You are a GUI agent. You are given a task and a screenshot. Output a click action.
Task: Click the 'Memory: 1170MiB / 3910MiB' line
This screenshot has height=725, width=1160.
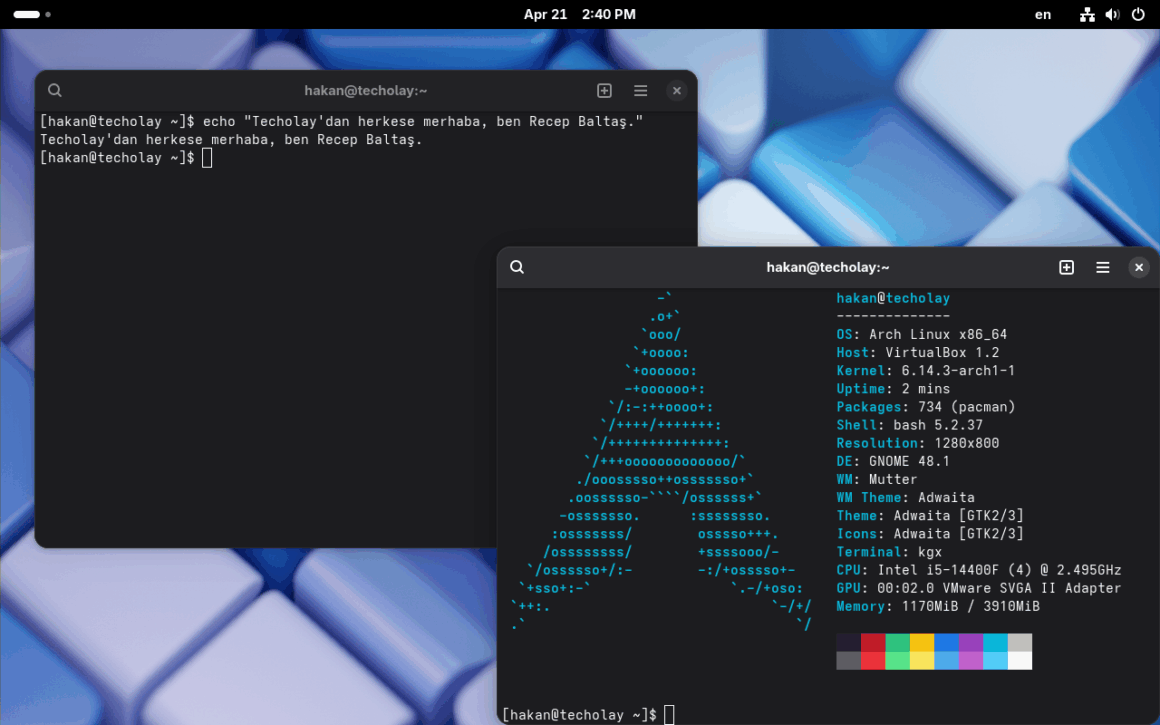tap(938, 607)
